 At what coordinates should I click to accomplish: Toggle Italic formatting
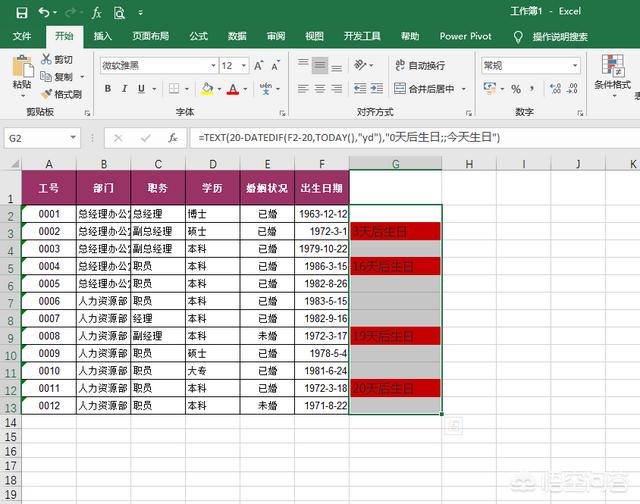(124, 89)
